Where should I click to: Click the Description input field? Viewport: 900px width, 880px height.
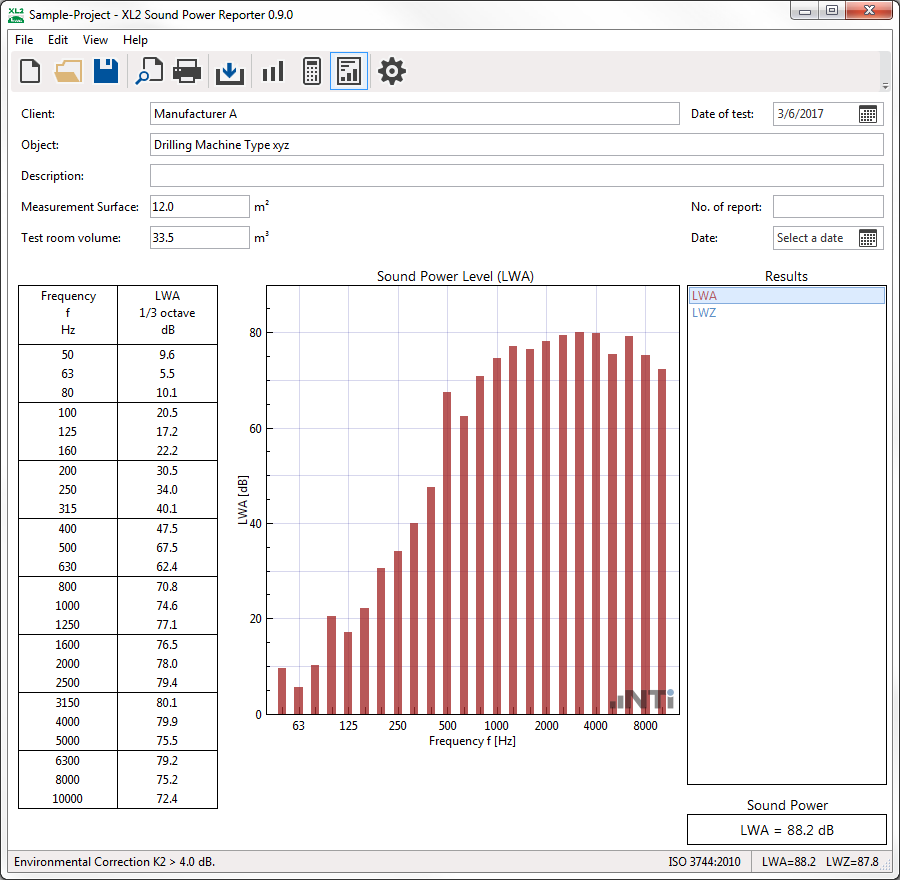pos(516,176)
